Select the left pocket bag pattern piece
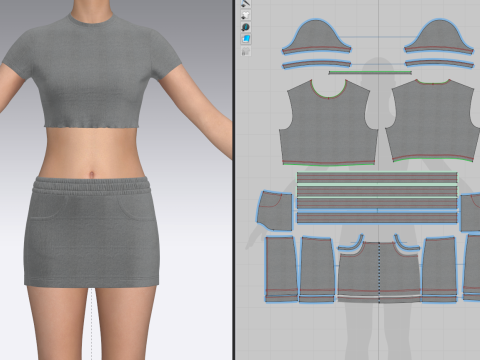480x360 pixels. pyautogui.click(x=275, y=211)
